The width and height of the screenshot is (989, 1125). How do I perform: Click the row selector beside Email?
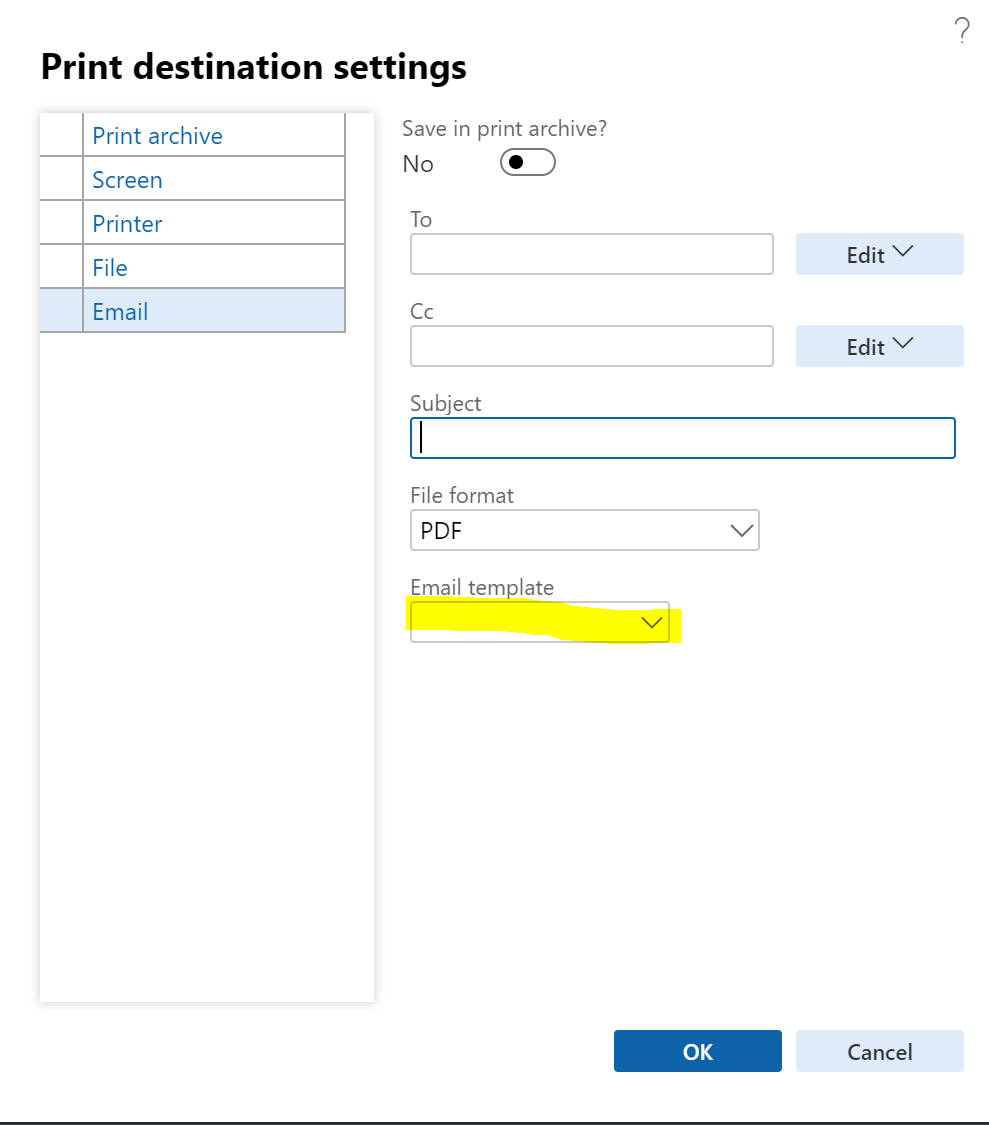coord(62,311)
